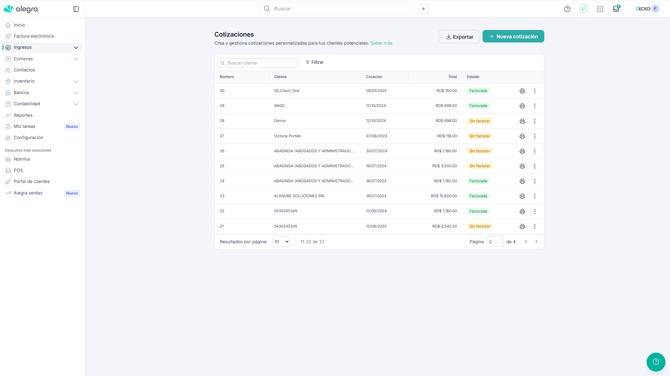Open Mis tareas in sidebar
The width and height of the screenshot is (670, 376).
click(24, 126)
